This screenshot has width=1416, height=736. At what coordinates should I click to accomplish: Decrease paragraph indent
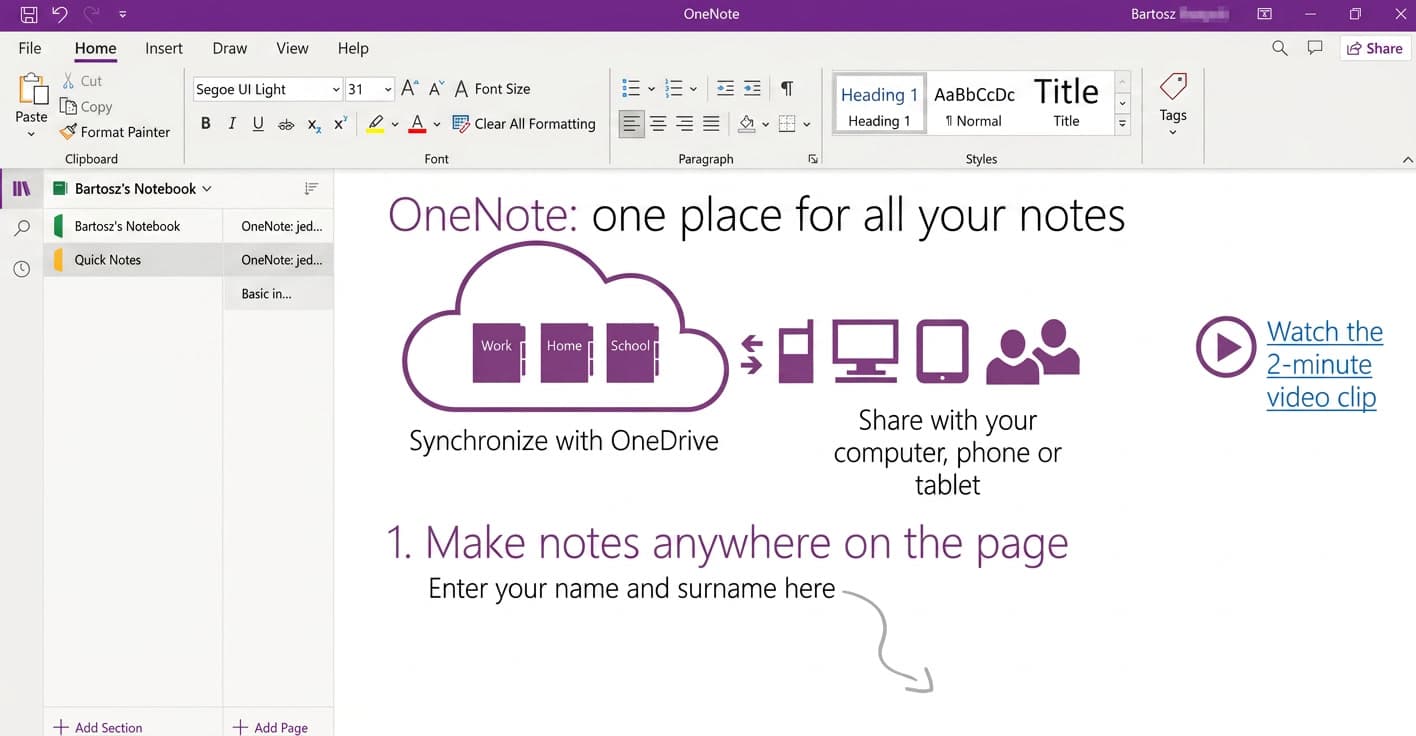pyautogui.click(x=726, y=89)
